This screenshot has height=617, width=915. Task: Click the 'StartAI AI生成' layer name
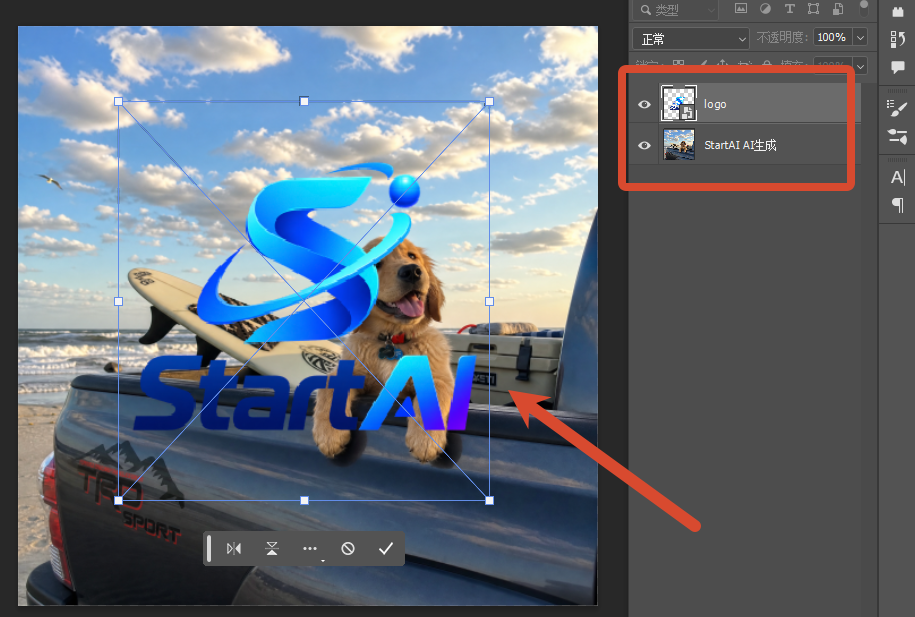740,145
